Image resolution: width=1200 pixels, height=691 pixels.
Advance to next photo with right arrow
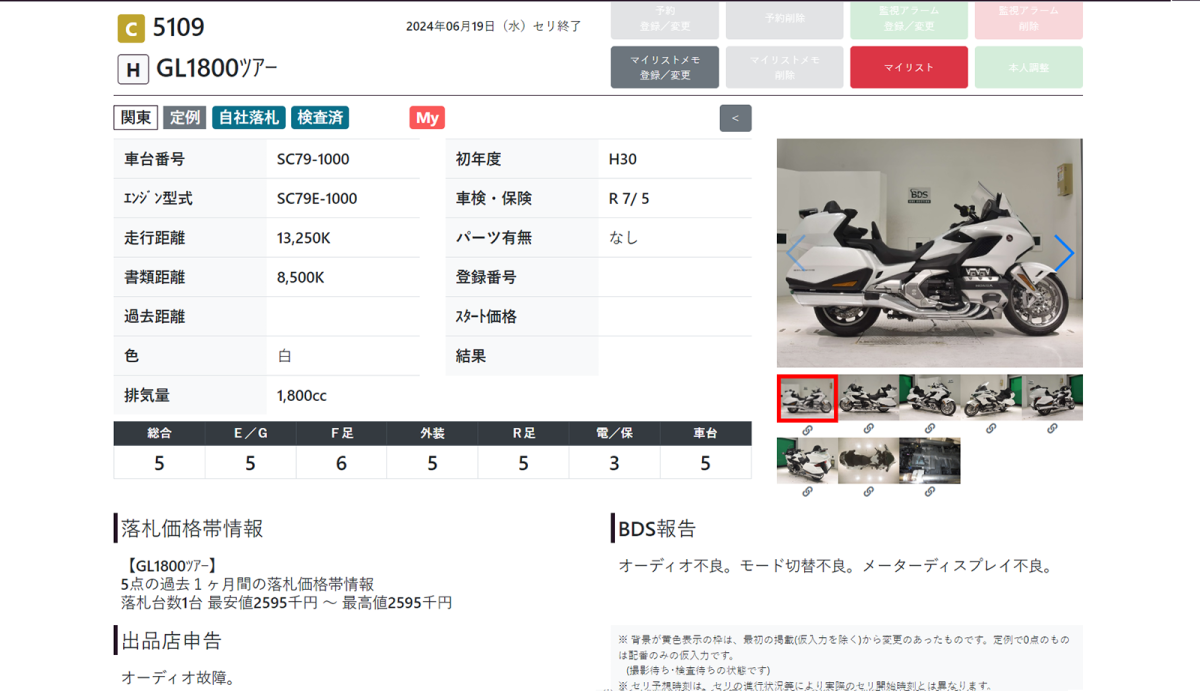[x=1064, y=253]
